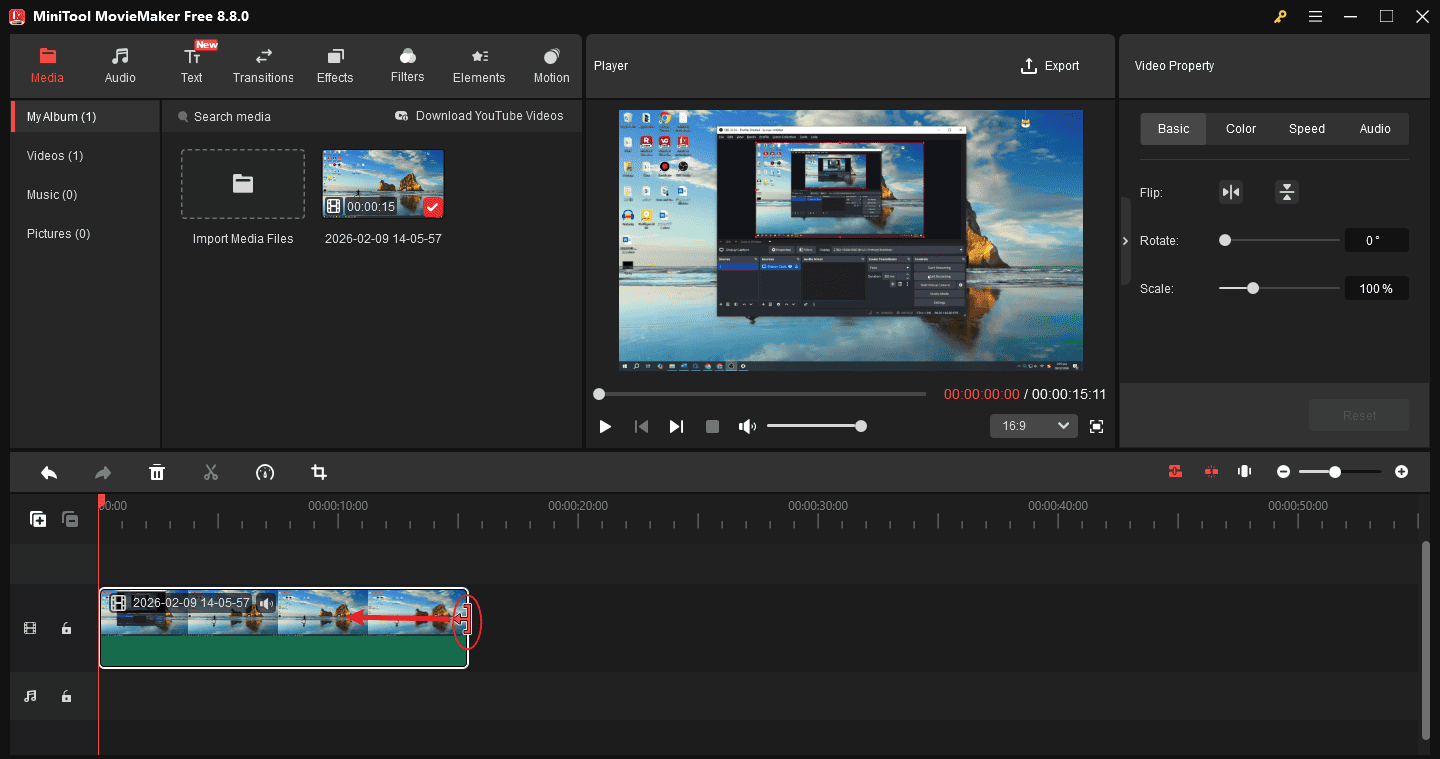The height and width of the screenshot is (759, 1440).
Task: Switch to the Text tab
Action: click(191, 66)
